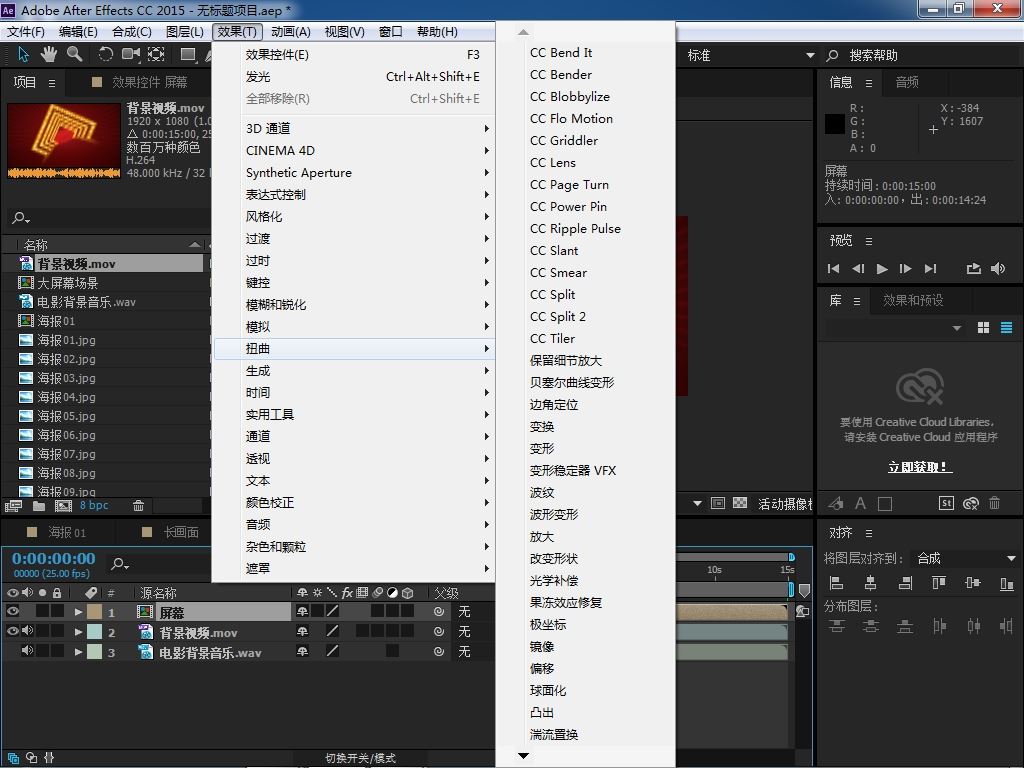Select the Zoom magnifier tool
This screenshot has height=768, width=1024.
(x=74, y=54)
